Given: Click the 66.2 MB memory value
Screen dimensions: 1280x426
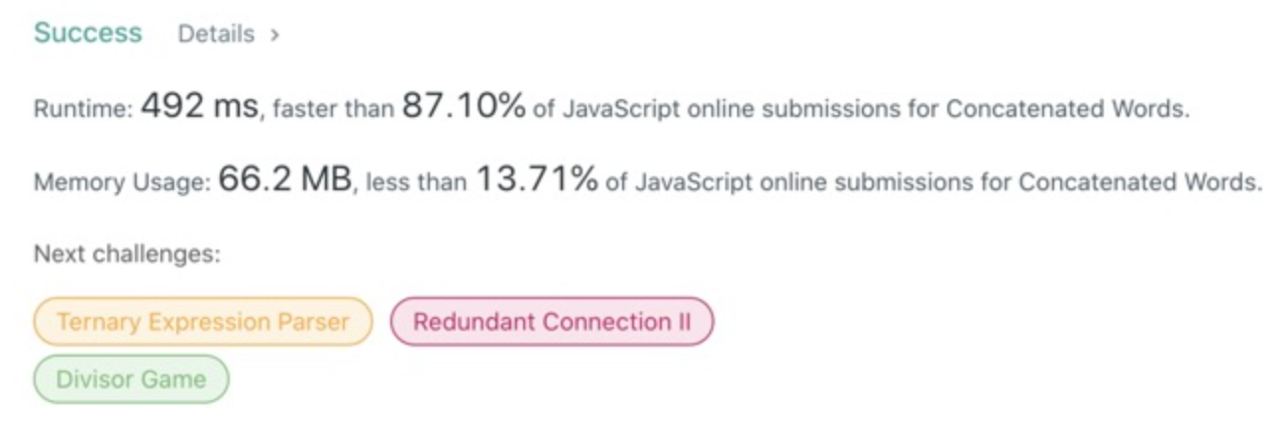Looking at the screenshot, I should pos(285,181).
